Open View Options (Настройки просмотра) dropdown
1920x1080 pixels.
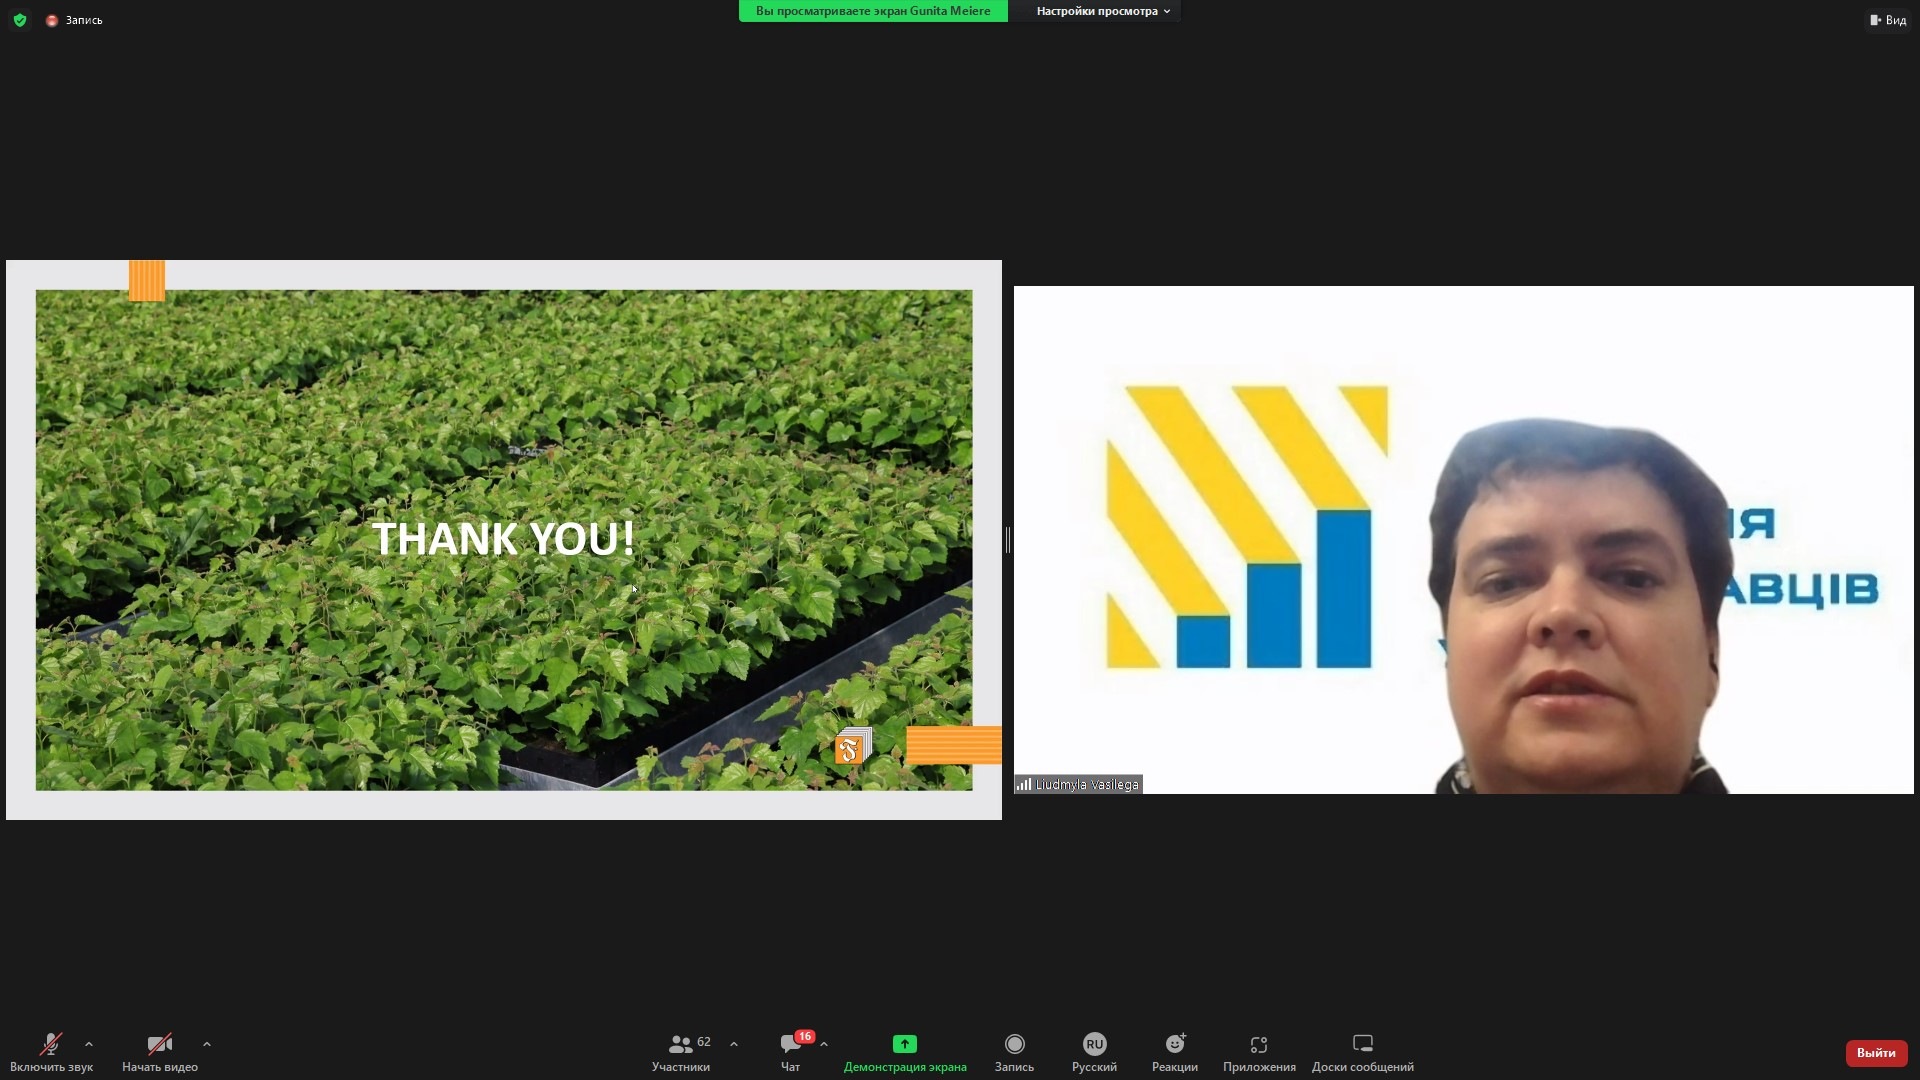[x=1102, y=11]
